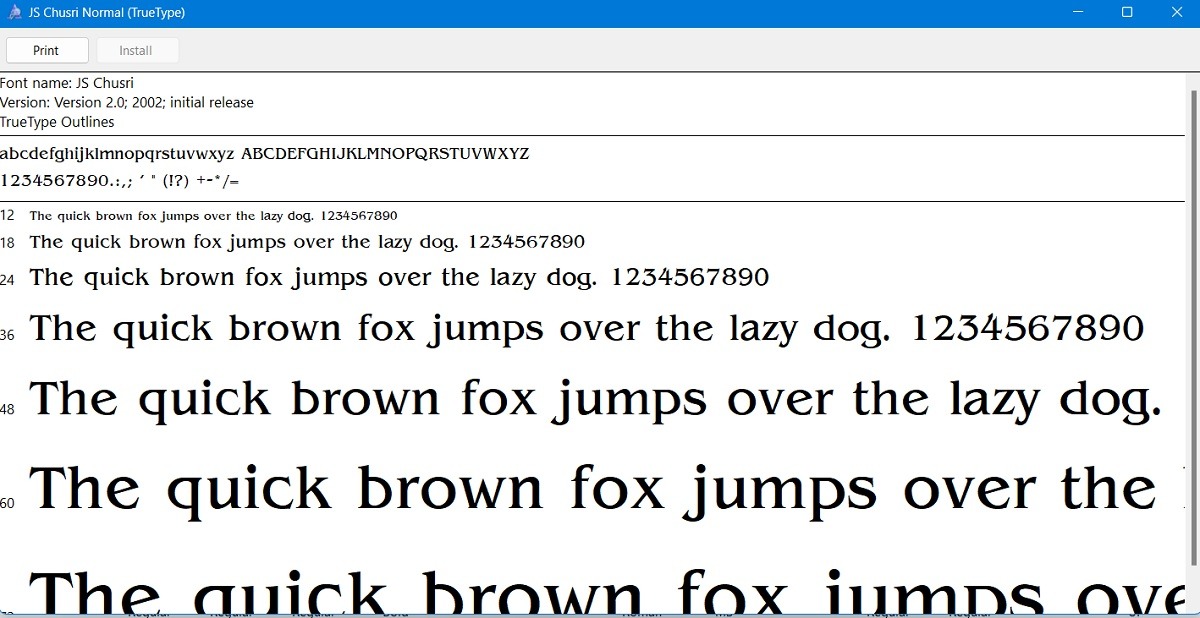The height and width of the screenshot is (618, 1200).
Task: Click the grayed-out Install button
Action: (137, 49)
